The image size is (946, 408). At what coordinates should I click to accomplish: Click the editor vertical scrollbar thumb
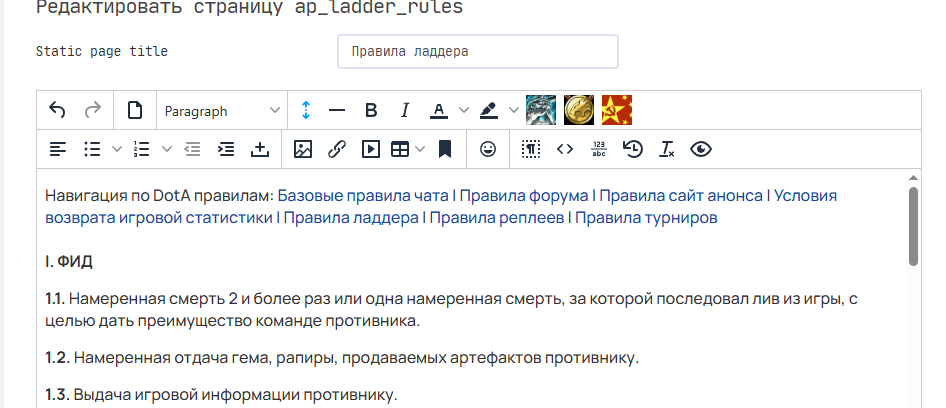coord(913,226)
